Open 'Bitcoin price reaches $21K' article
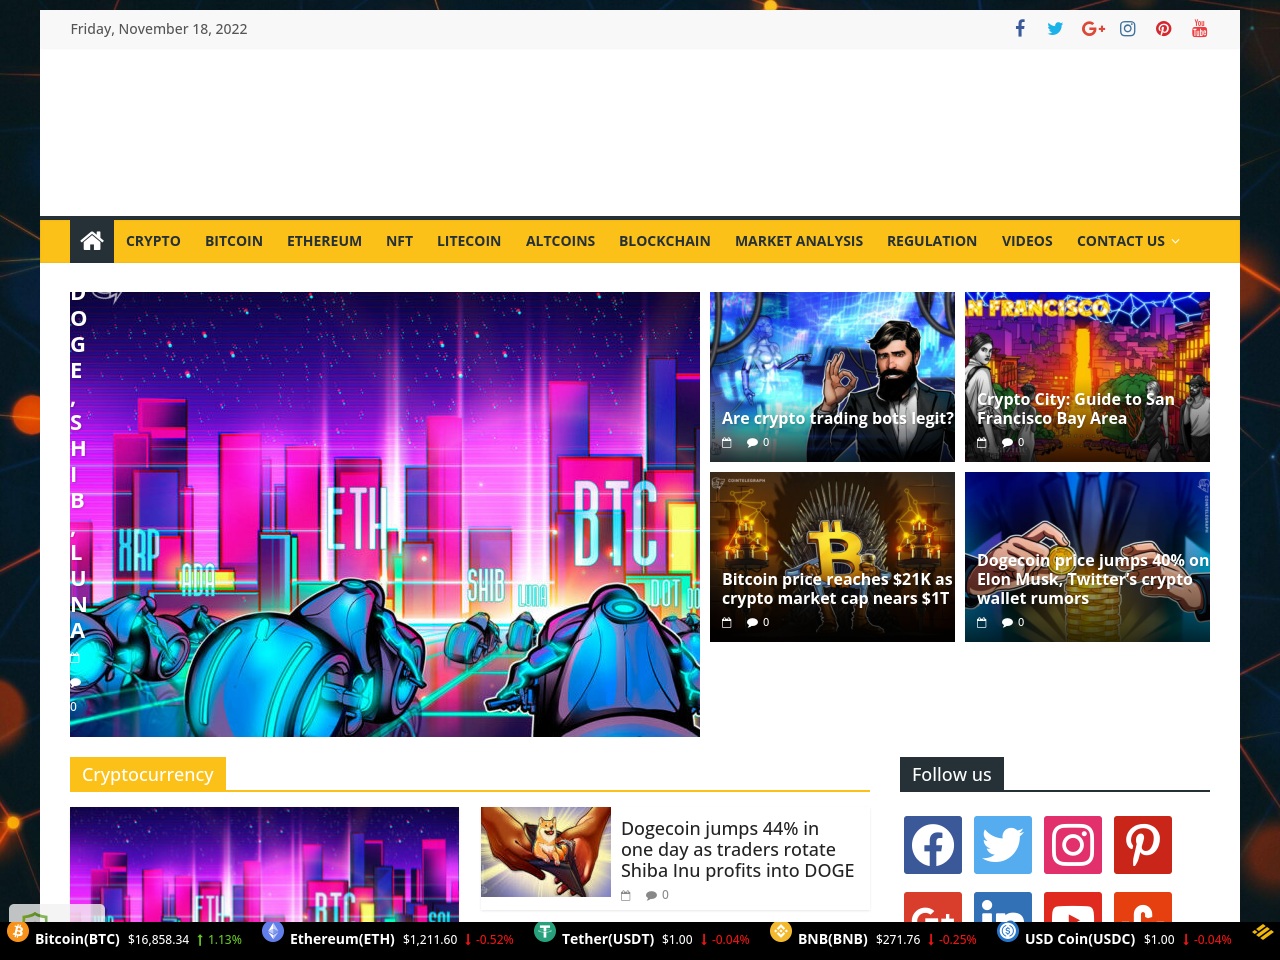Screen dimensions: 1280x960 [x=837, y=589]
